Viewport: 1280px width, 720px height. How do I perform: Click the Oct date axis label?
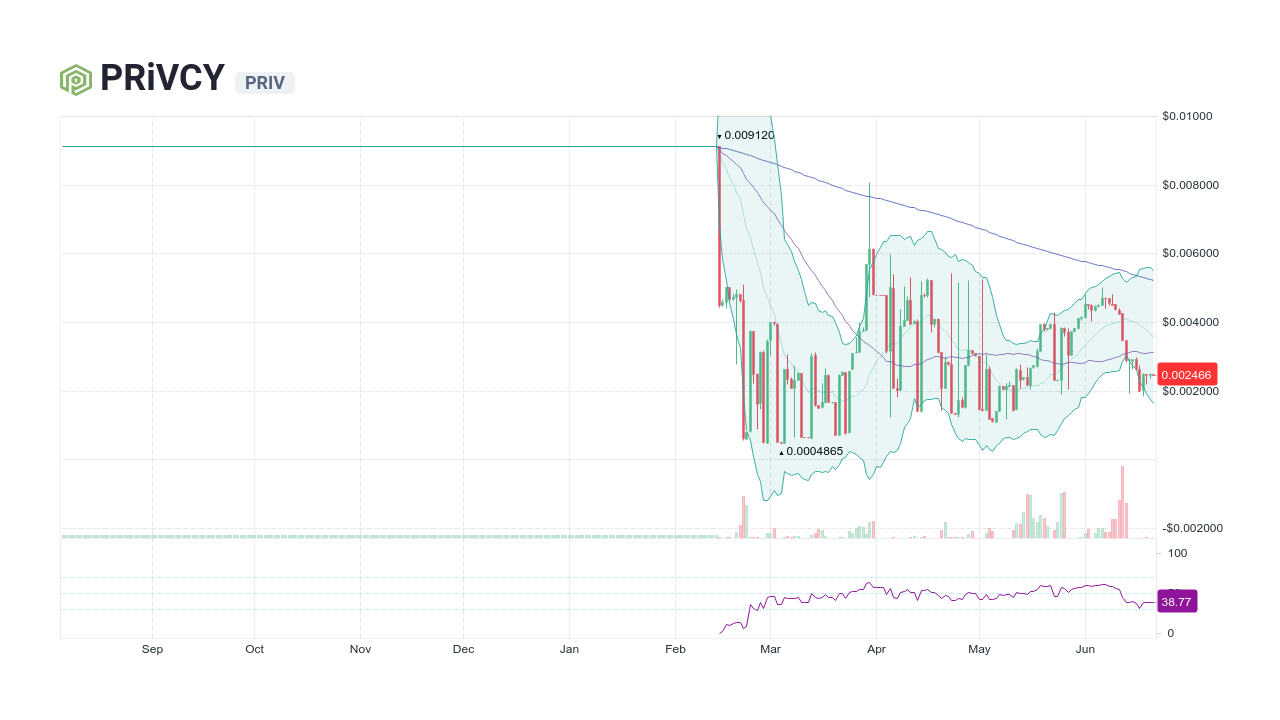tap(255, 649)
